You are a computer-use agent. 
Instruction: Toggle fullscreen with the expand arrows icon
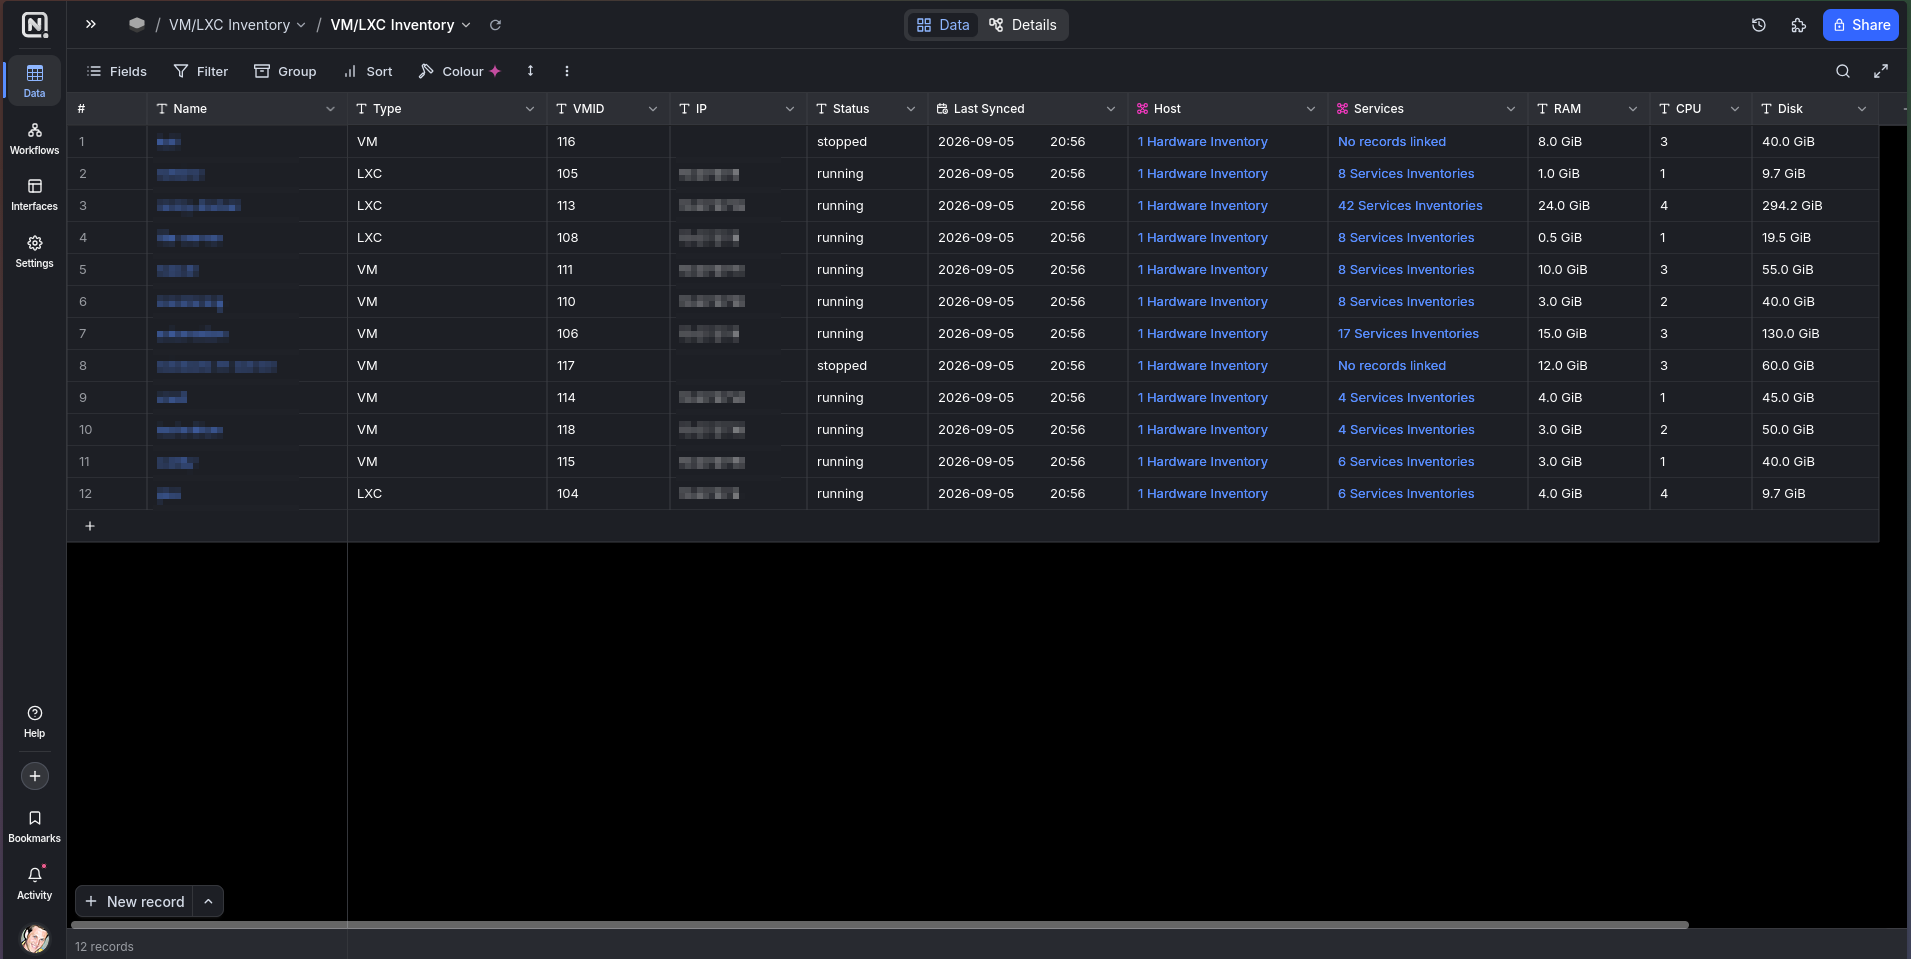pos(1881,71)
